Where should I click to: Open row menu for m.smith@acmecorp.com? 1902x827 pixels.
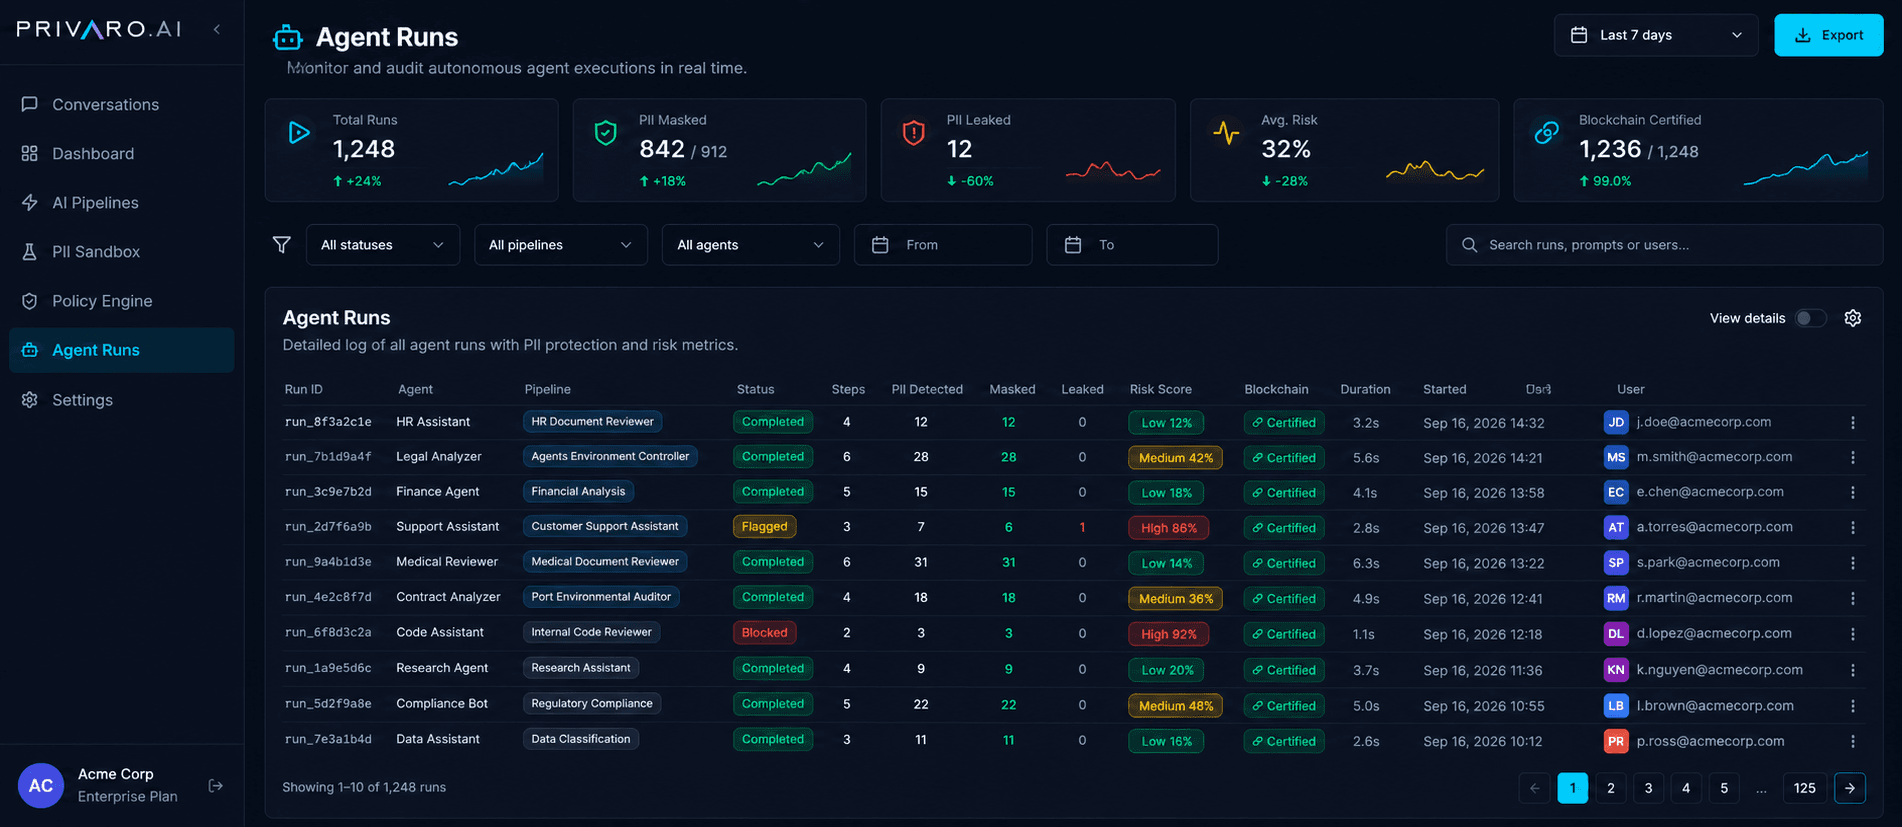coord(1853,458)
